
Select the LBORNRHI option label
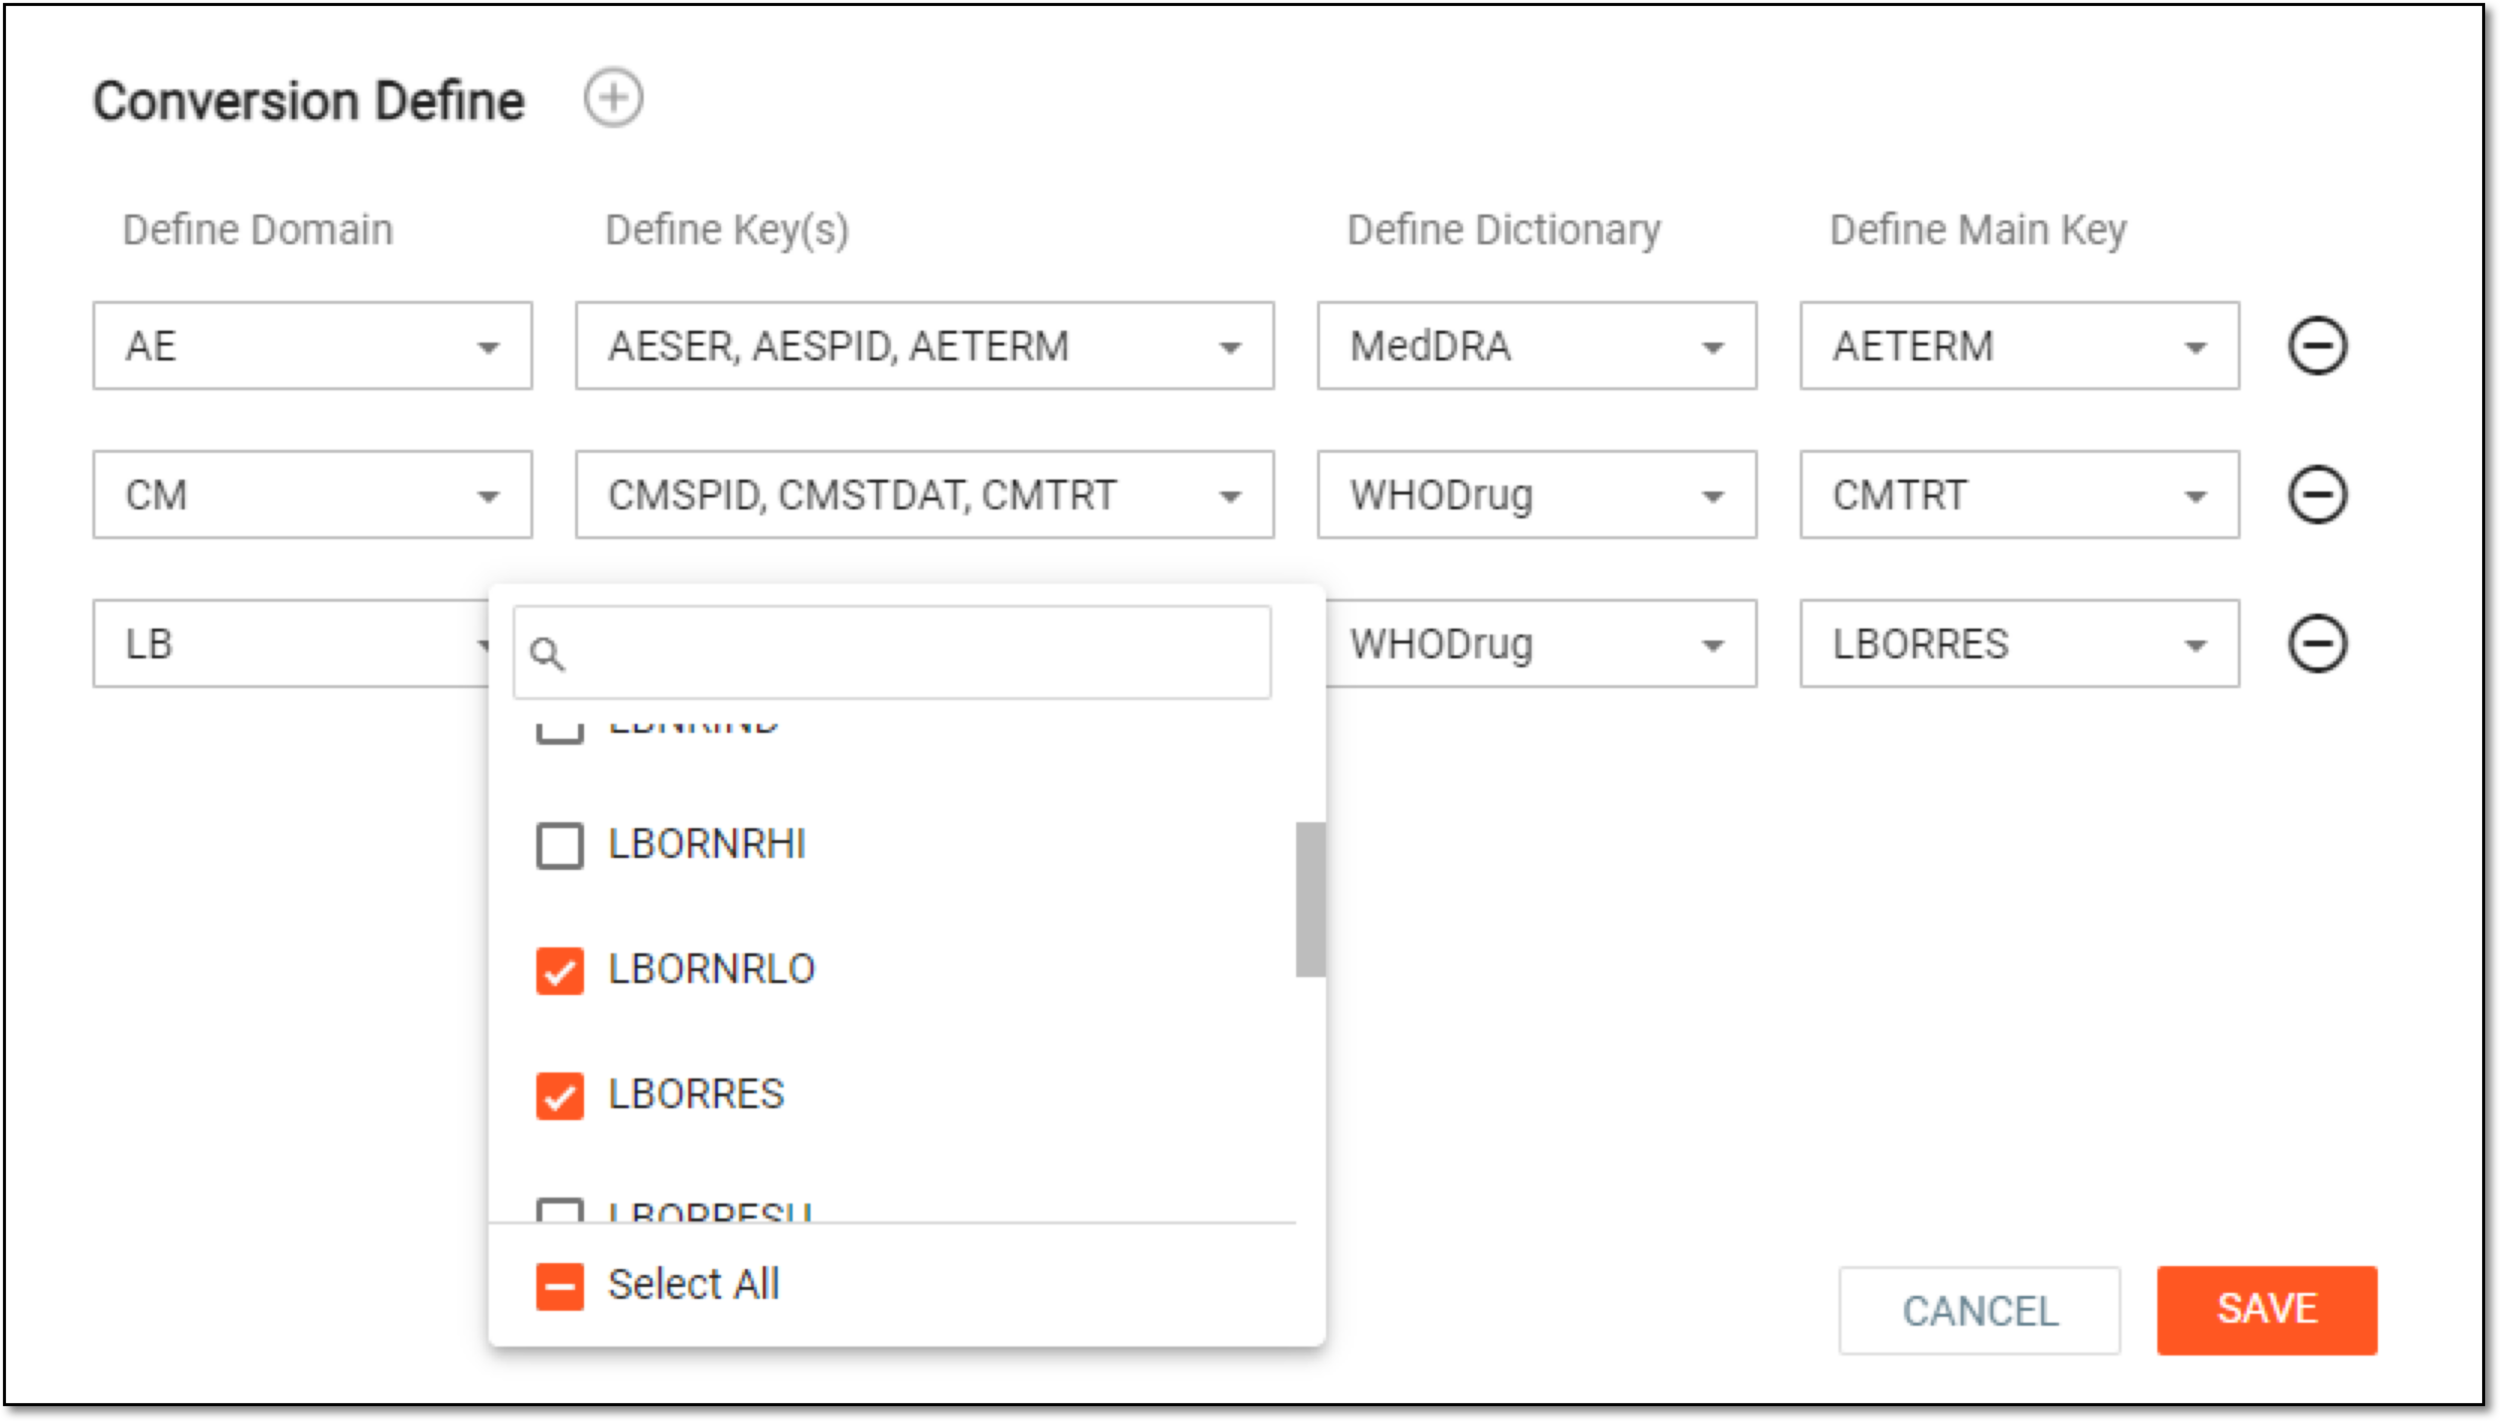tap(707, 845)
